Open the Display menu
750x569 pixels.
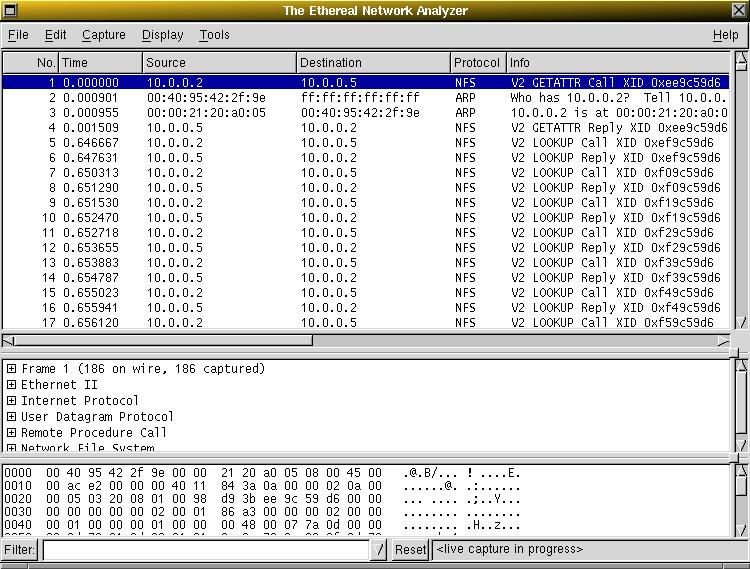[163, 35]
